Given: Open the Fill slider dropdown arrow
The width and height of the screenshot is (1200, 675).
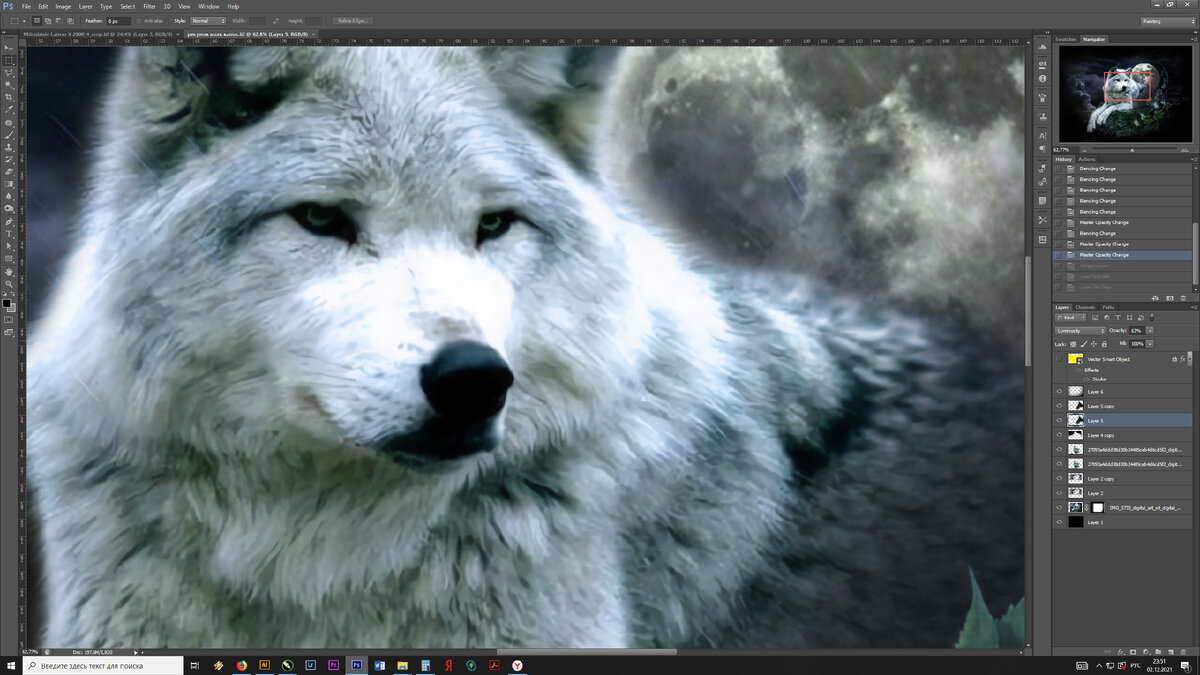Looking at the screenshot, I should point(1151,343).
